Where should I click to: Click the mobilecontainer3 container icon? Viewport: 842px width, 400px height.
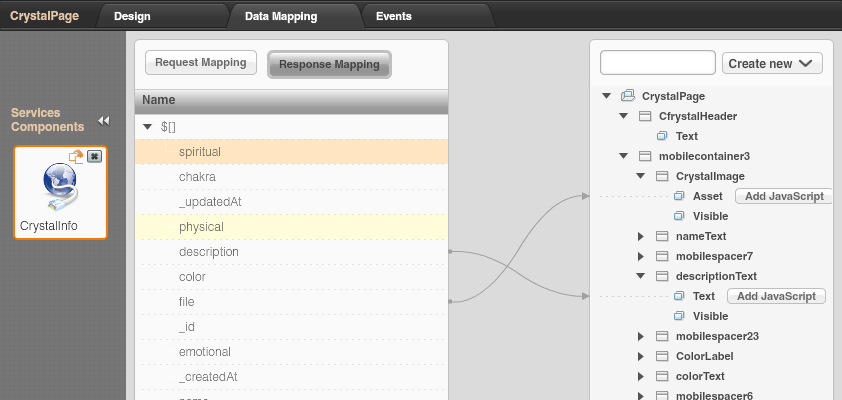point(645,156)
